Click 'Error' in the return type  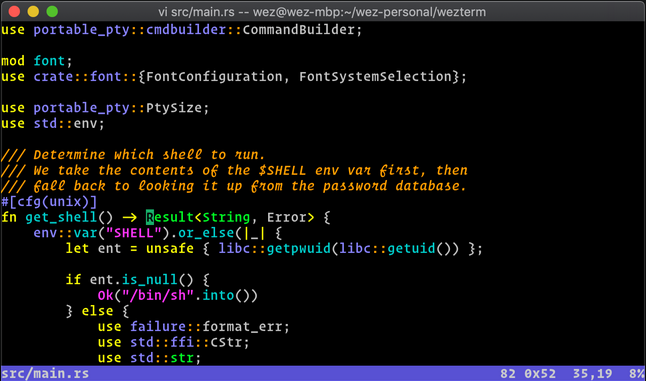point(287,217)
